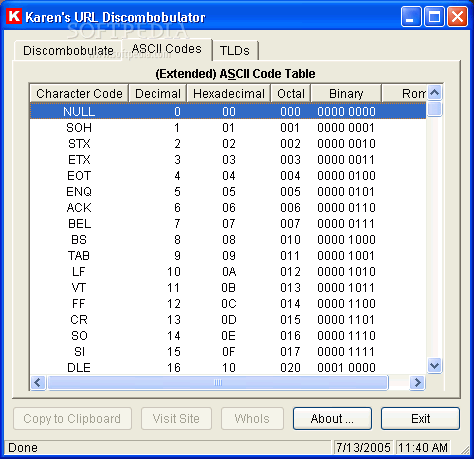
Task: Minimize the Discombobulator window
Action: 411,16
